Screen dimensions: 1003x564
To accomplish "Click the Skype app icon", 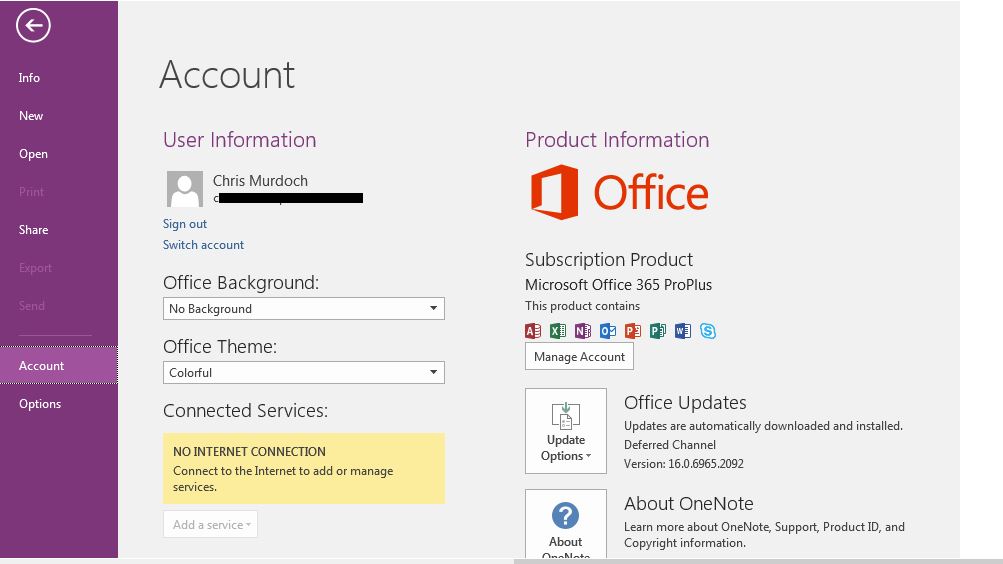I will [707, 331].
